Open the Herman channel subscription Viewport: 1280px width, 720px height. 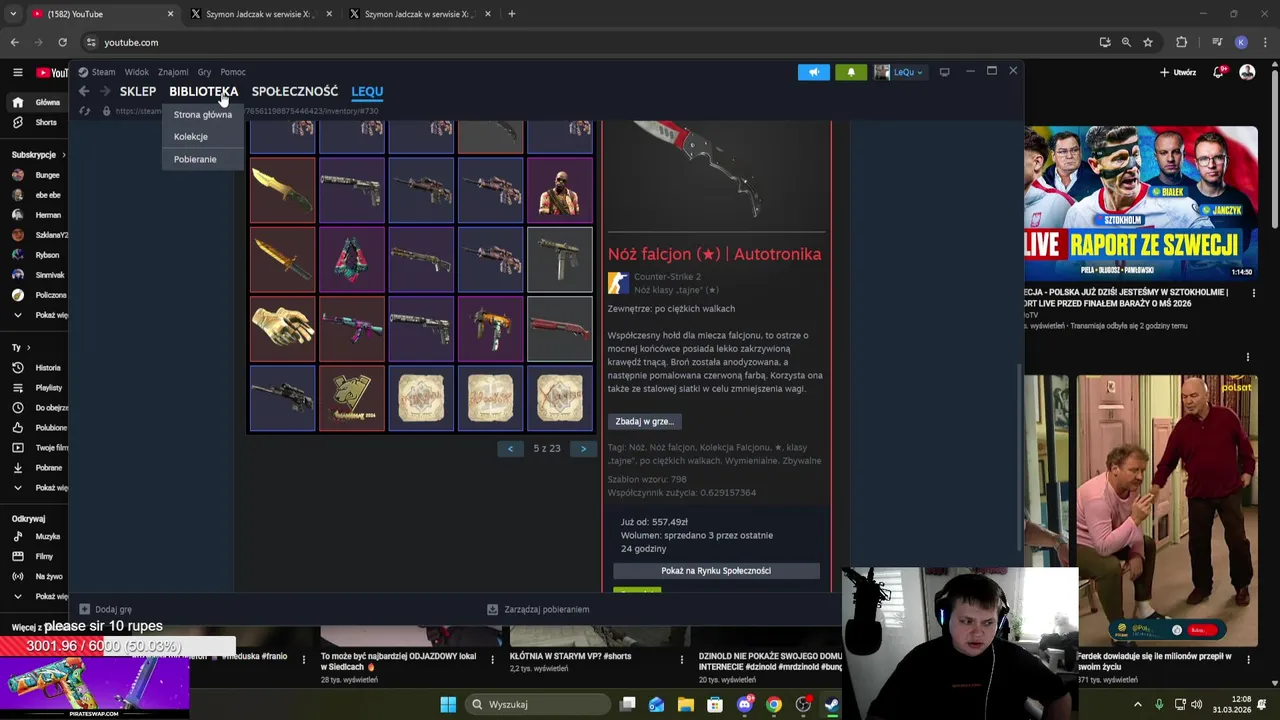click(36, 215)
